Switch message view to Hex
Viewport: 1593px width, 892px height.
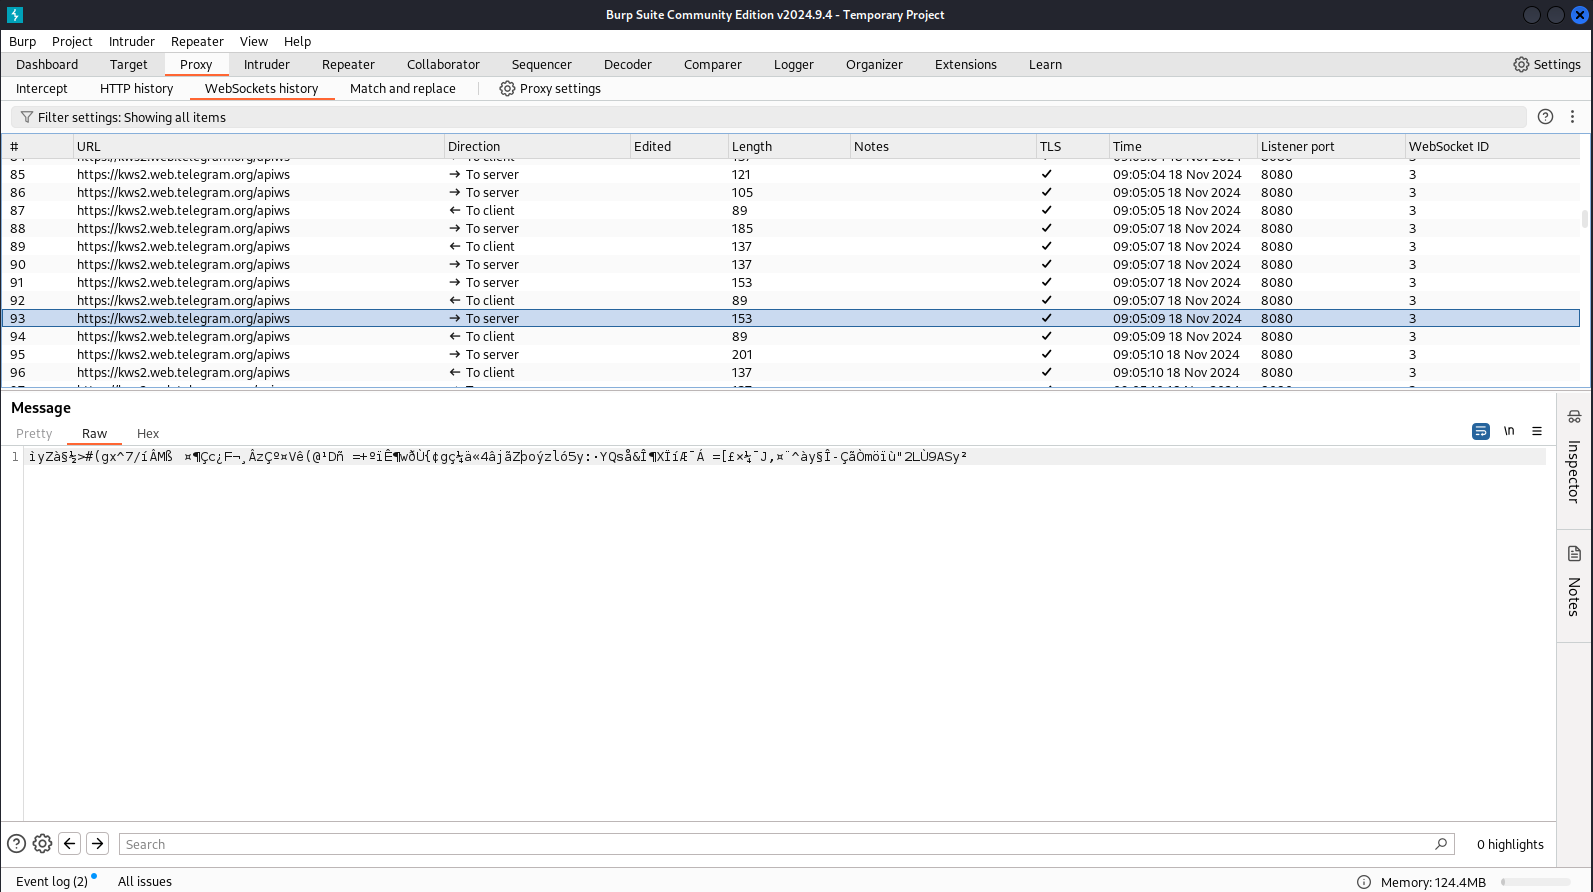pyautogui.click(x=148, y=433)
